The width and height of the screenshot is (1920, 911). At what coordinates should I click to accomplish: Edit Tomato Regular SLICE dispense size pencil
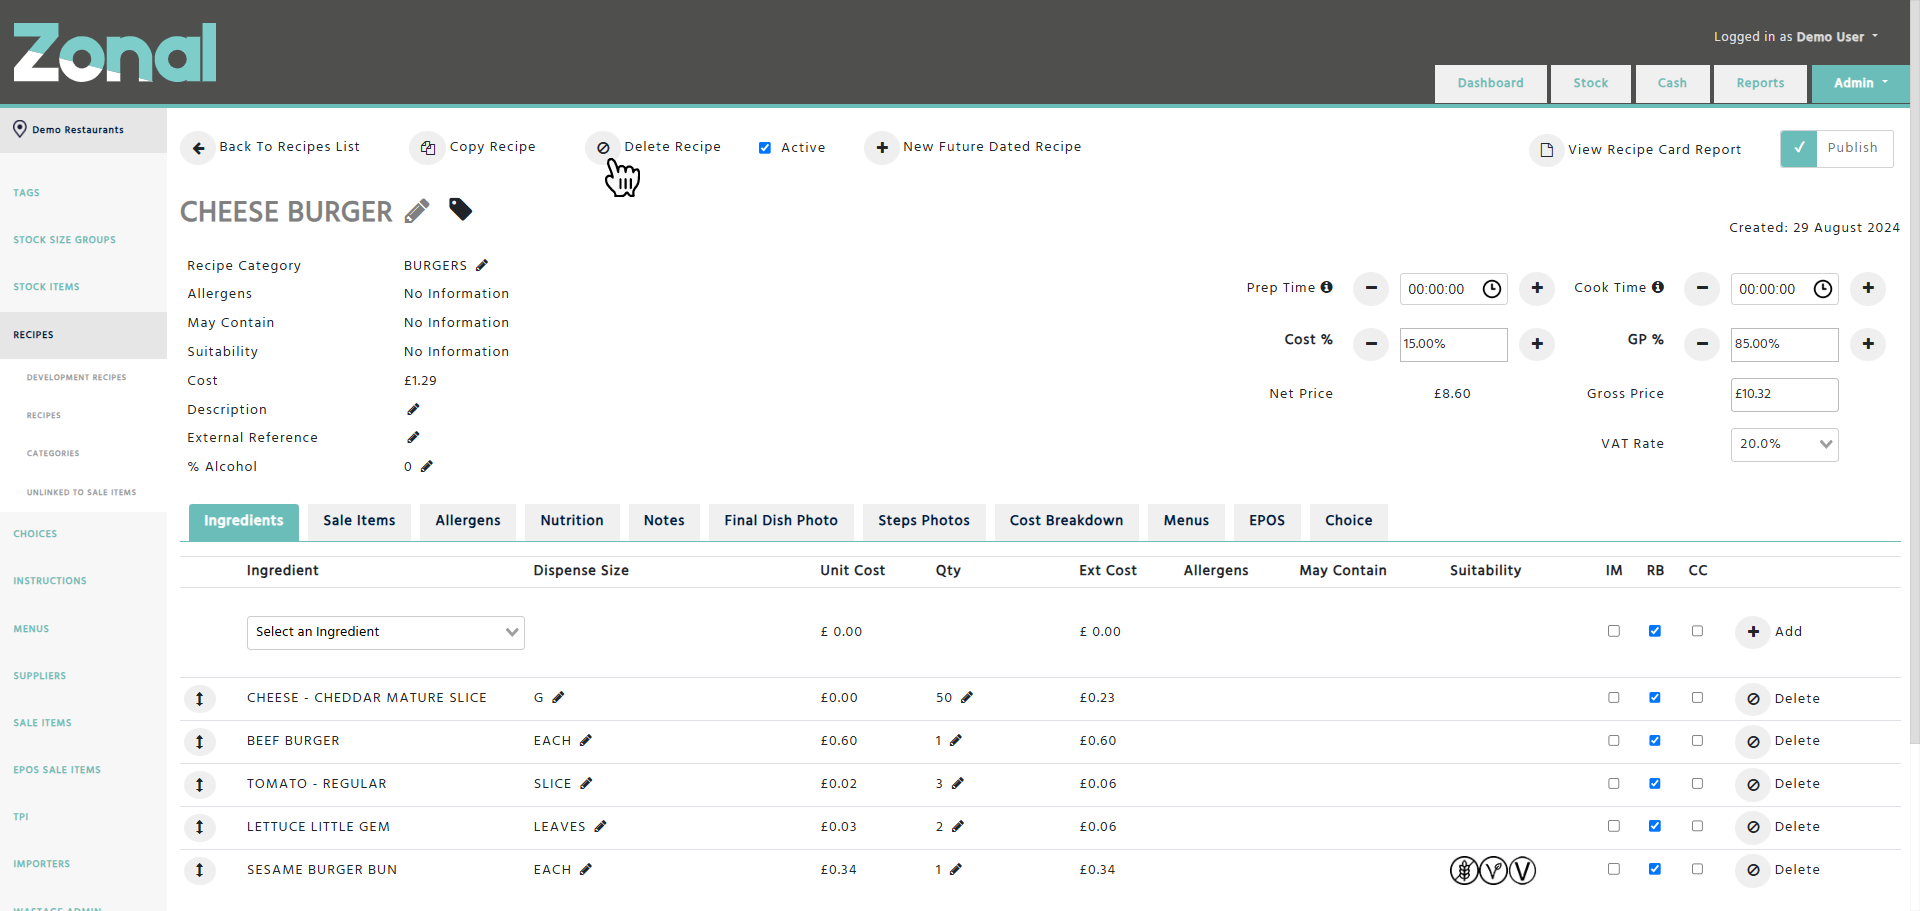586,783
